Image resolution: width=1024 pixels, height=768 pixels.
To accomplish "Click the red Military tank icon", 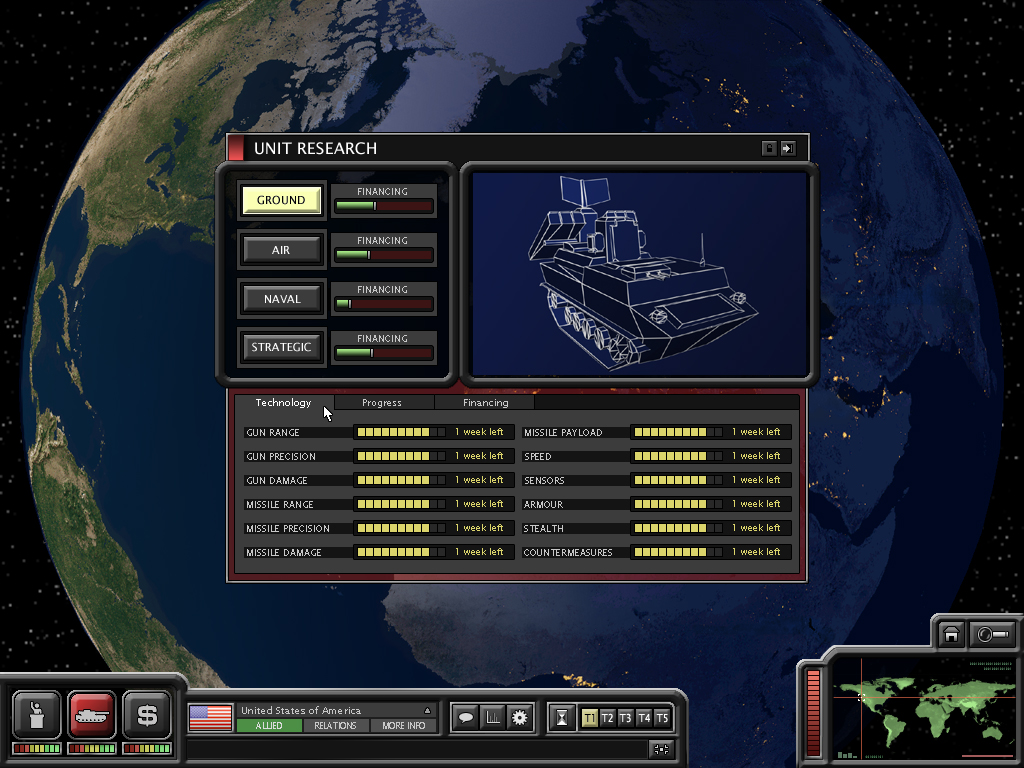I will (92, 715).
